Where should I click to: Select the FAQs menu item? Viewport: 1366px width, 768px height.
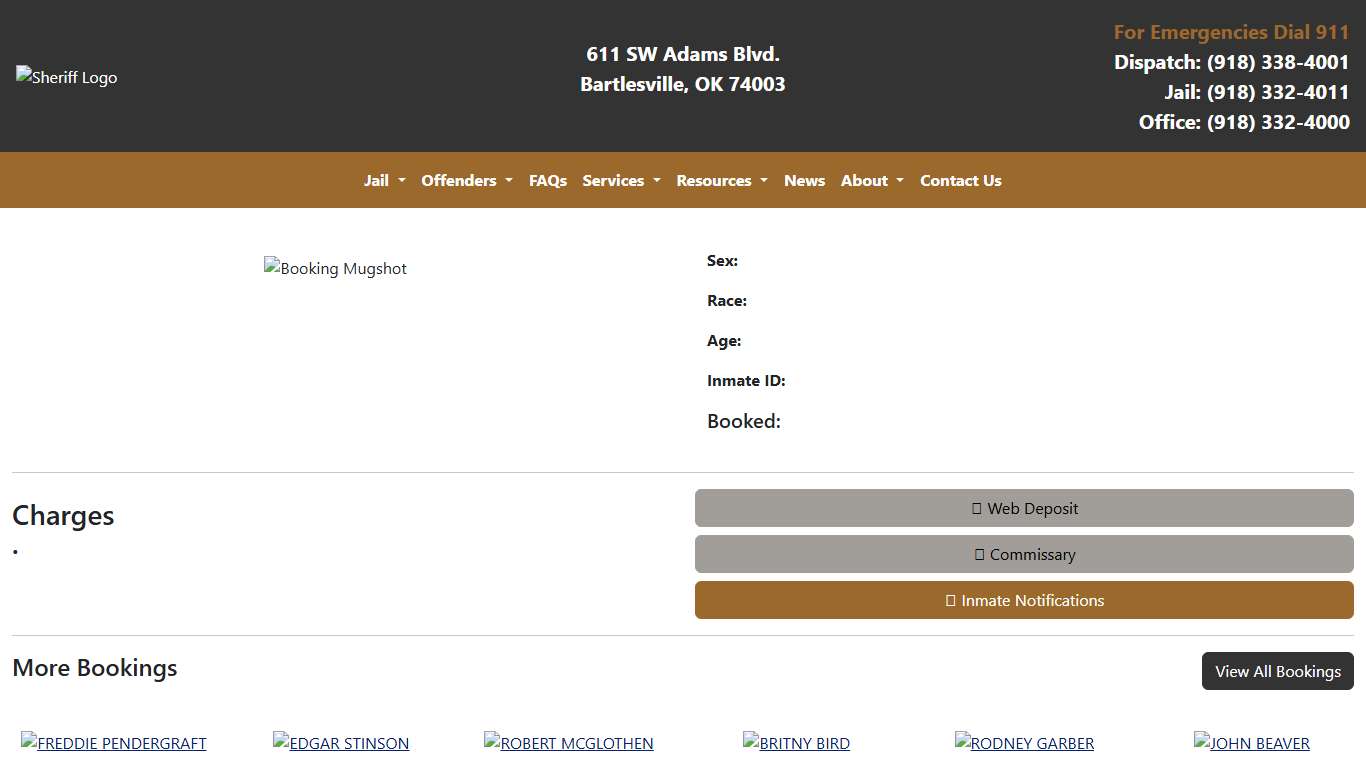tap(548, 180)
